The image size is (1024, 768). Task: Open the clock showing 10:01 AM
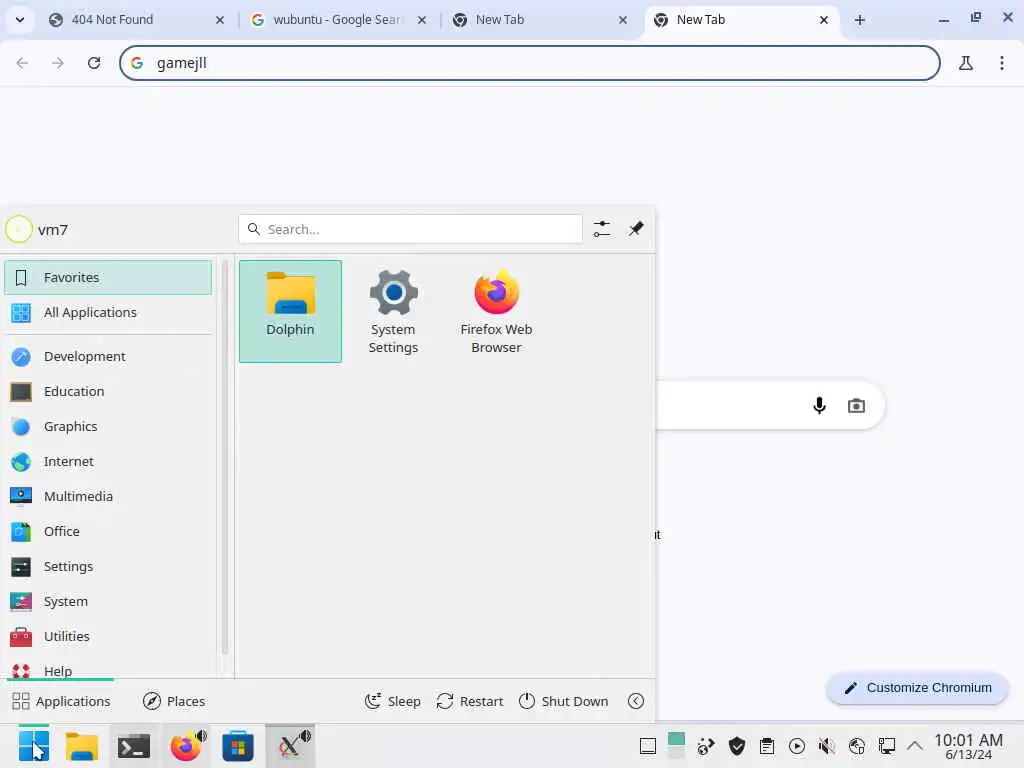click(x=968, y=746)
